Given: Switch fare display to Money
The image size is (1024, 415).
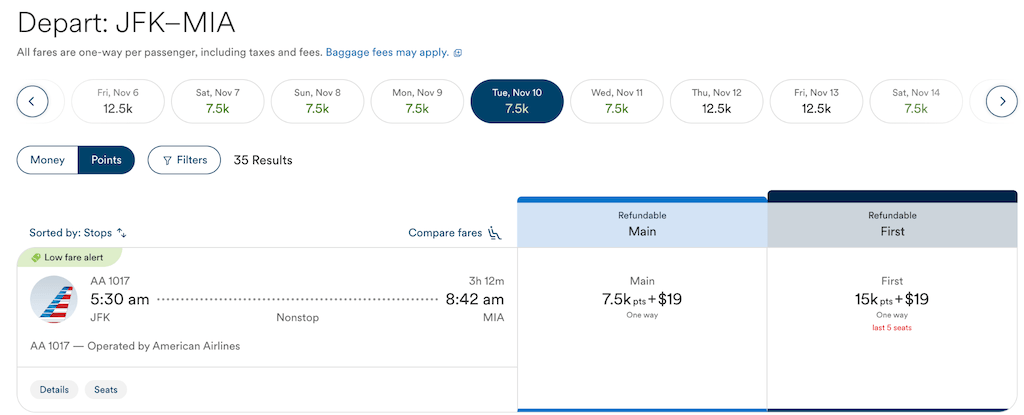Looking at the screenshot, I should [x=48, y=160].
